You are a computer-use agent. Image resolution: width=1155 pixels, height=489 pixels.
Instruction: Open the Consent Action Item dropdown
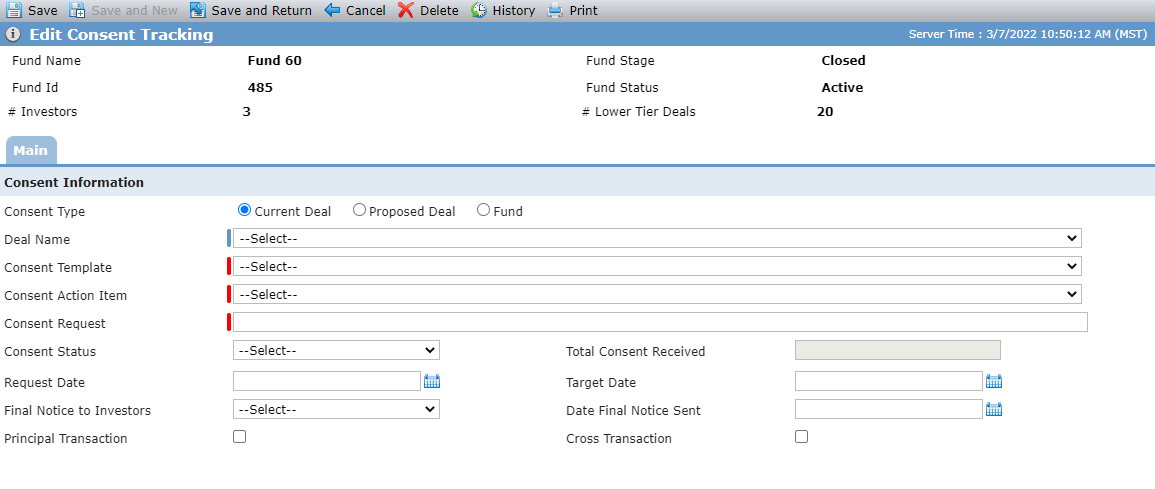657,295
